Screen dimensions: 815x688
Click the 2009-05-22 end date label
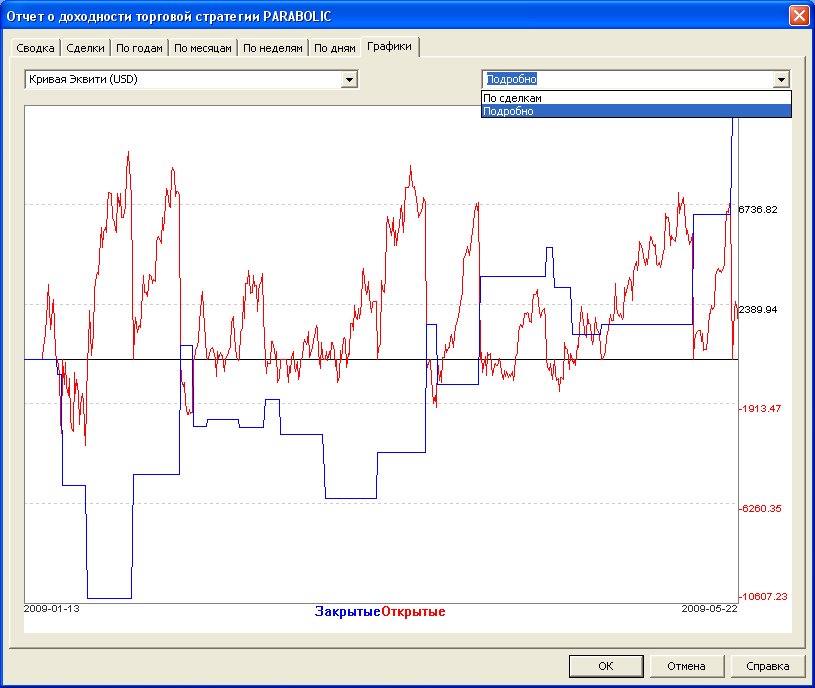pyautogui.click(x=709, y=608)
